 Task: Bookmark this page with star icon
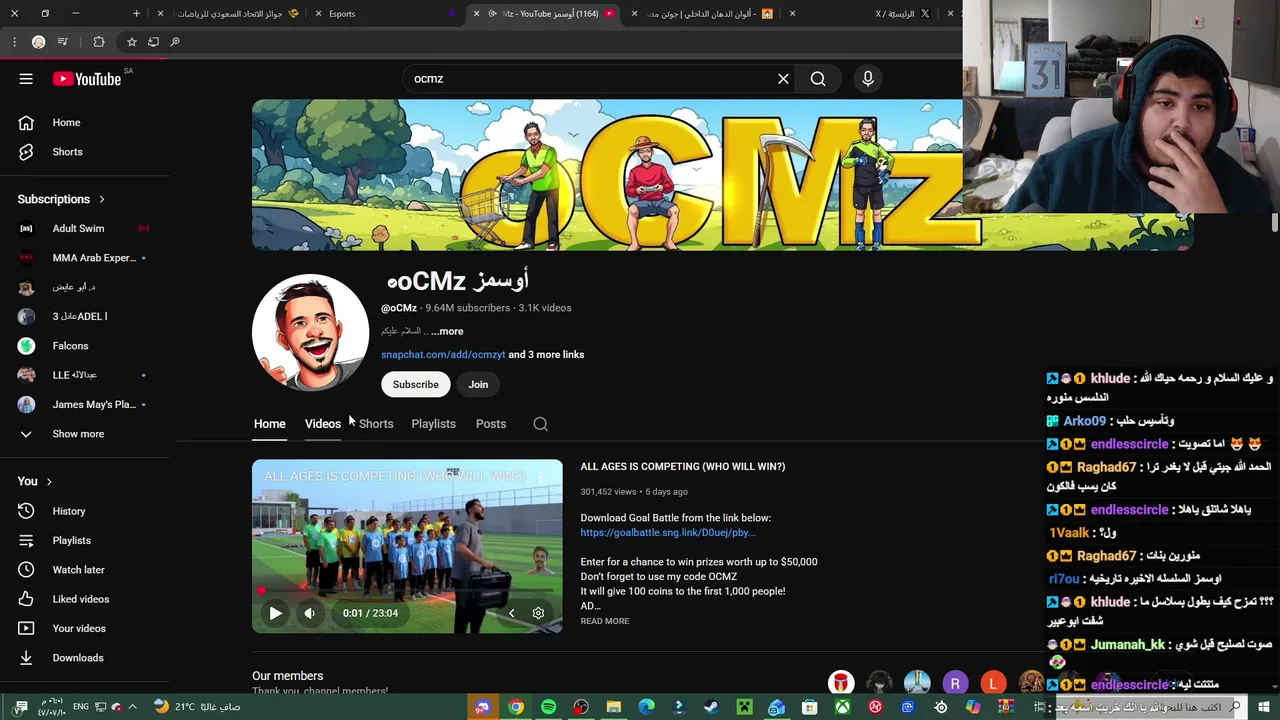pyautogui.click(x=131, y=42)
